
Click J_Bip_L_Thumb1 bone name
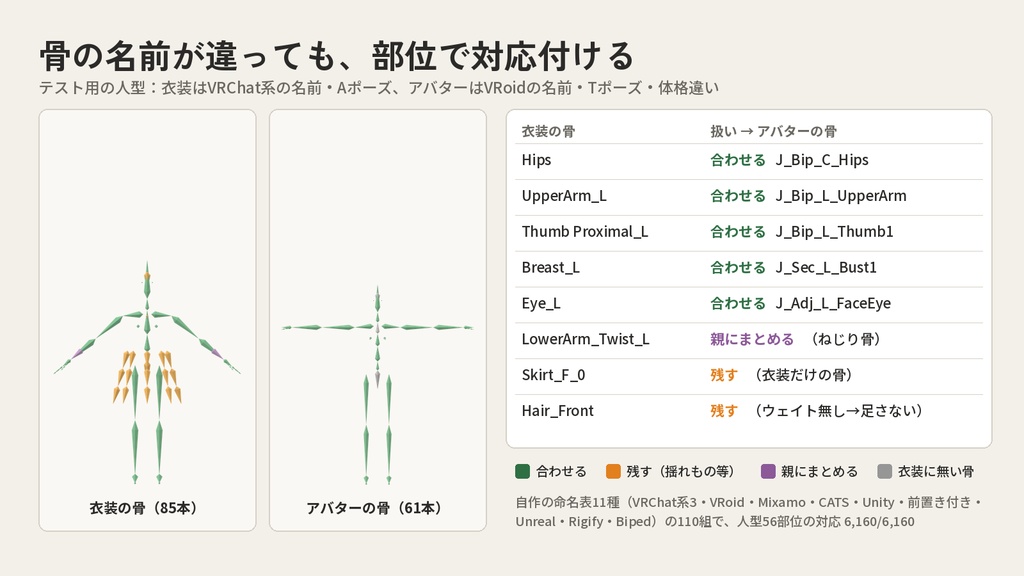(x=835, y=232)
